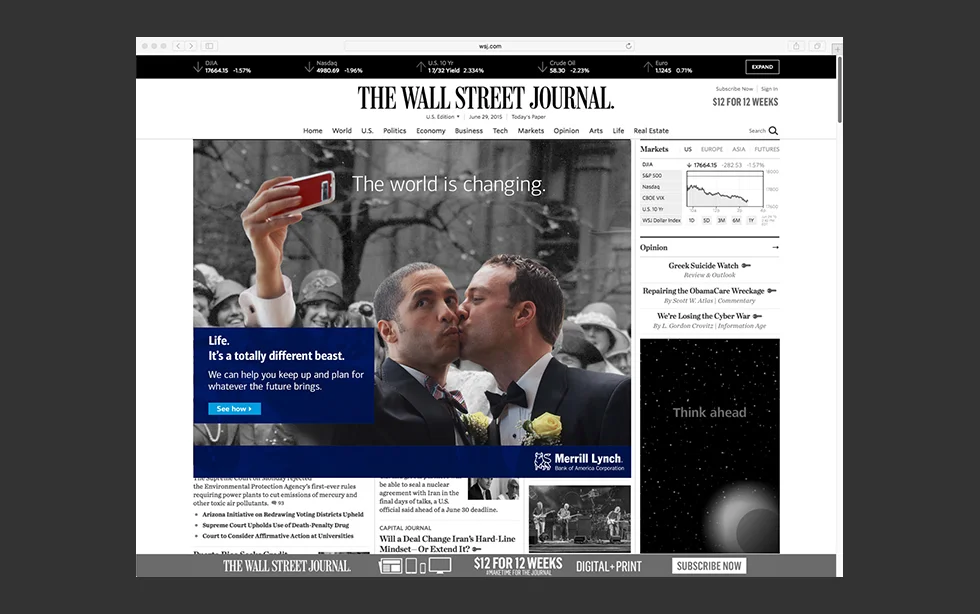Image resolution: width=980 pixels, height=614 pixels.
Task: Switch to the EUROPE markets tab
Action: (712, 149)
